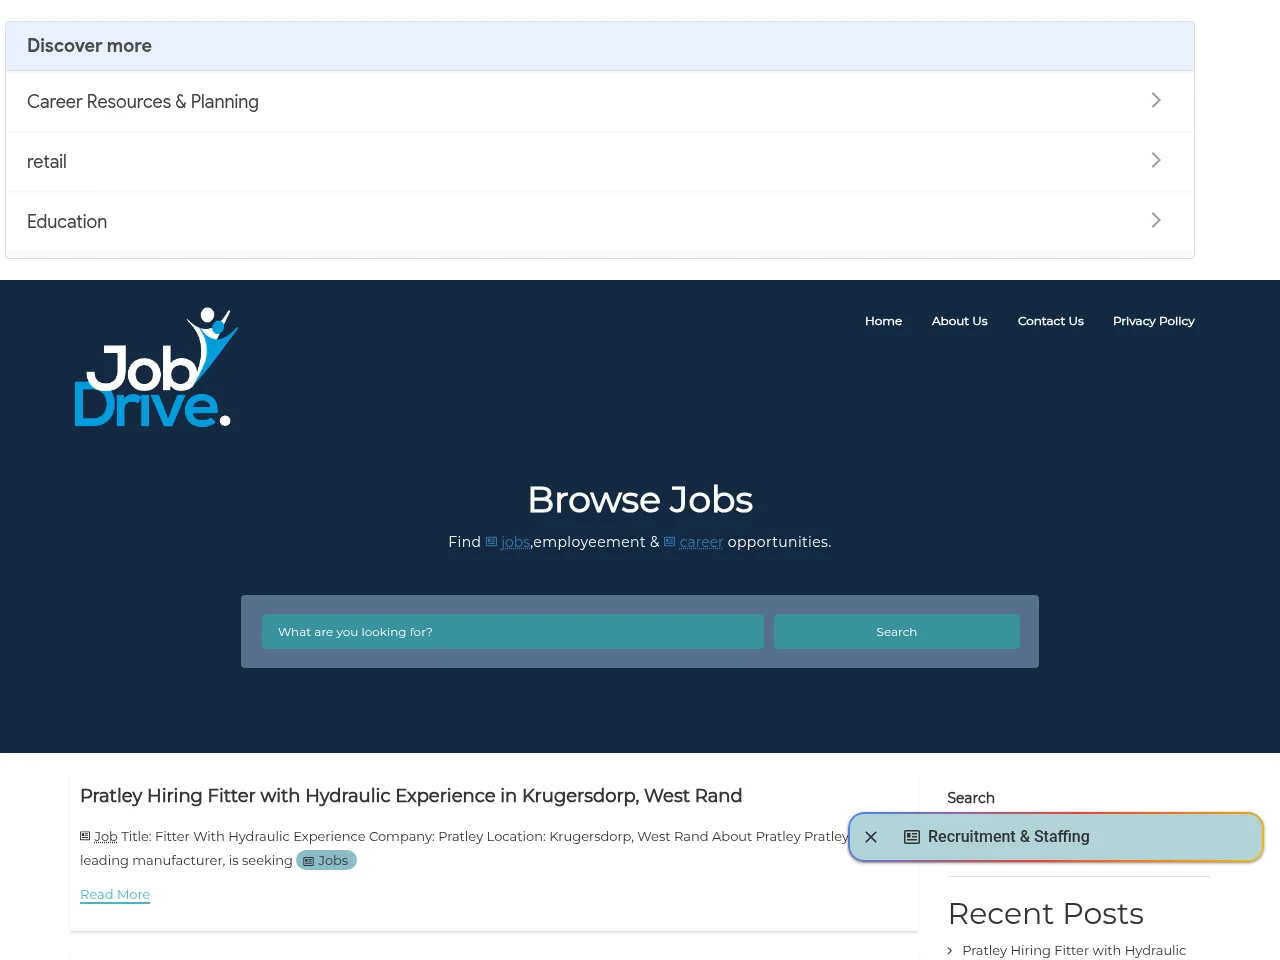
Task: Close the Recruitment & Staffing popup
Action: click(x=871, y=837)
